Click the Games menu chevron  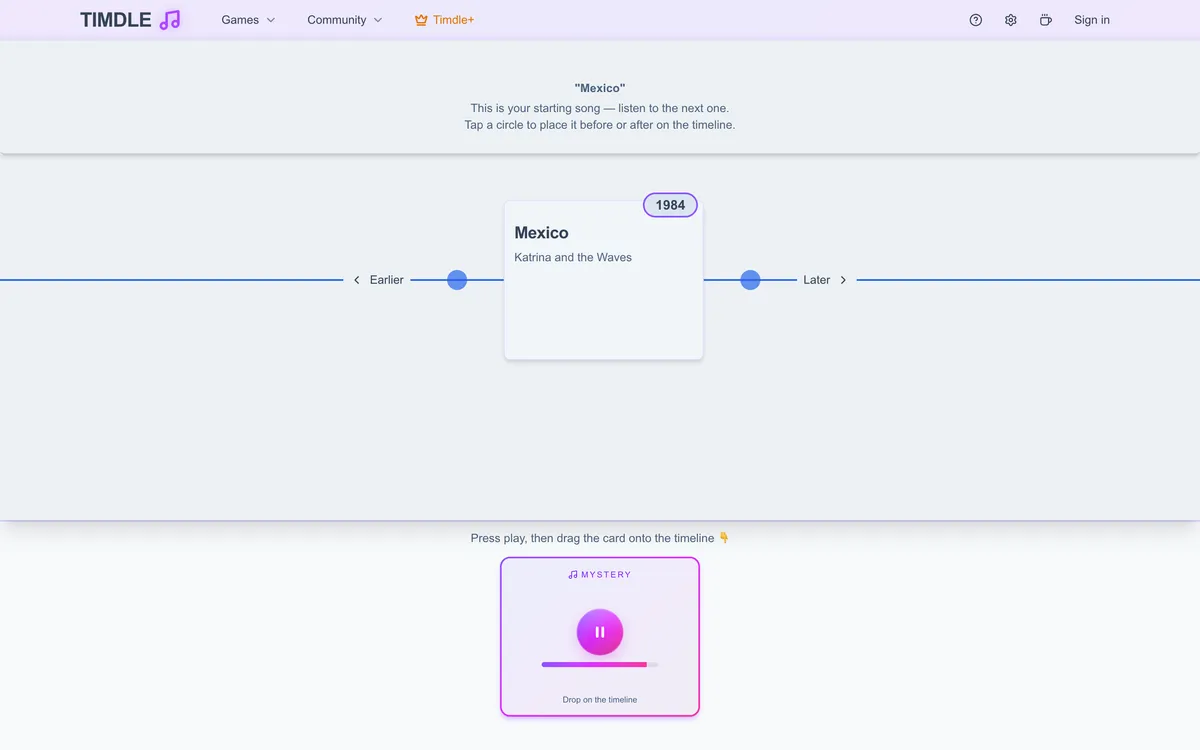click(x=271, y=20)
